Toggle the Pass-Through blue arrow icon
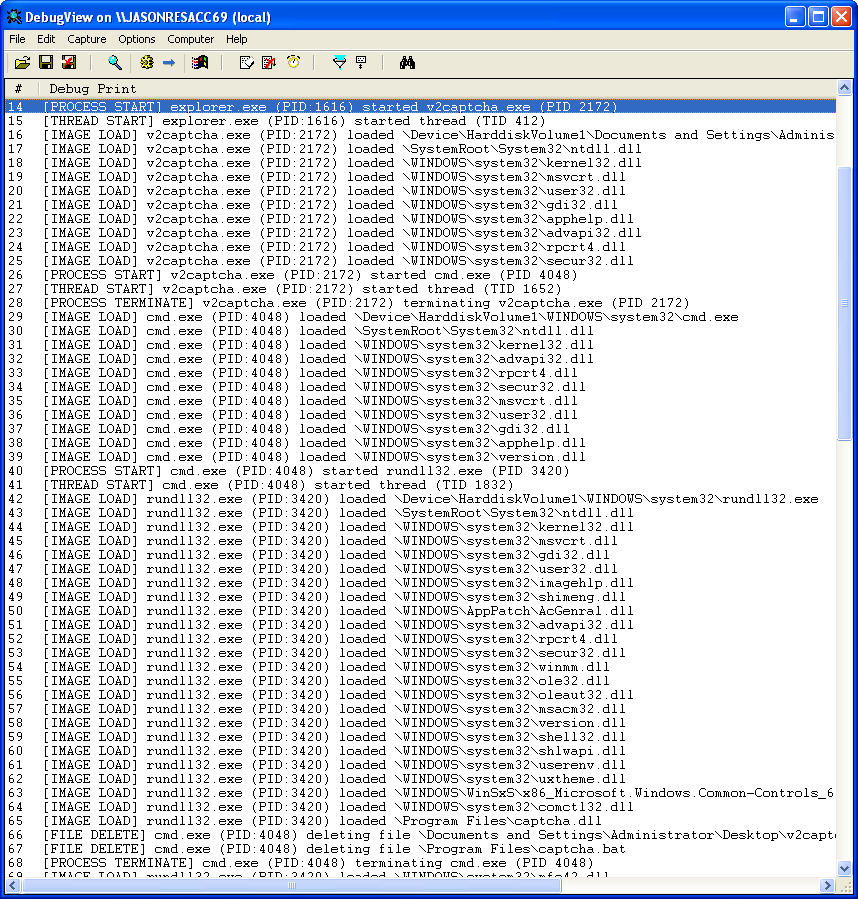The height and width of the screenshot is (899, 858). pyautogui.click(x=169, y=63)
